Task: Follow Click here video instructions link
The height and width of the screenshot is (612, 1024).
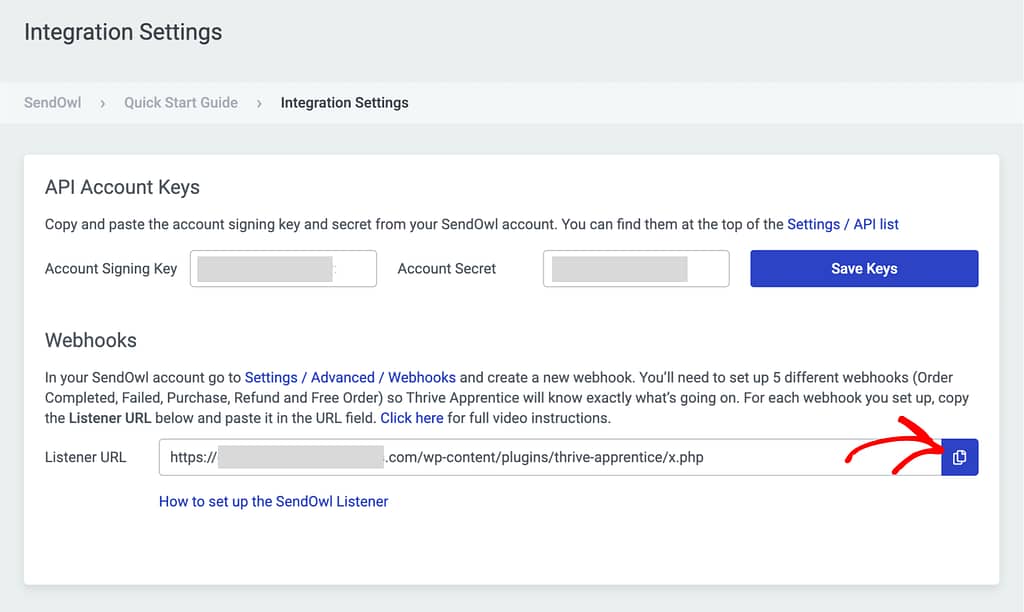Action: pos(411,418)
